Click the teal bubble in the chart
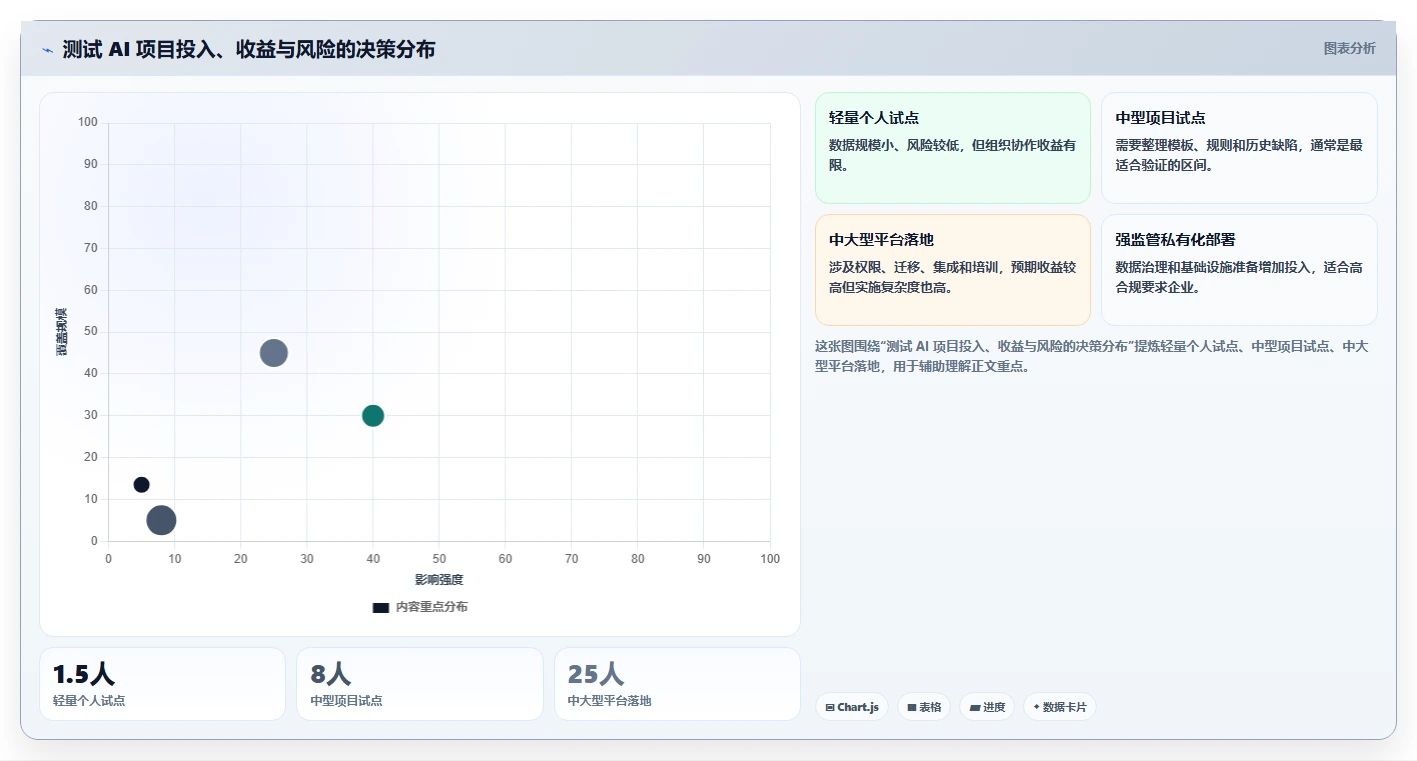 [373, 415]
